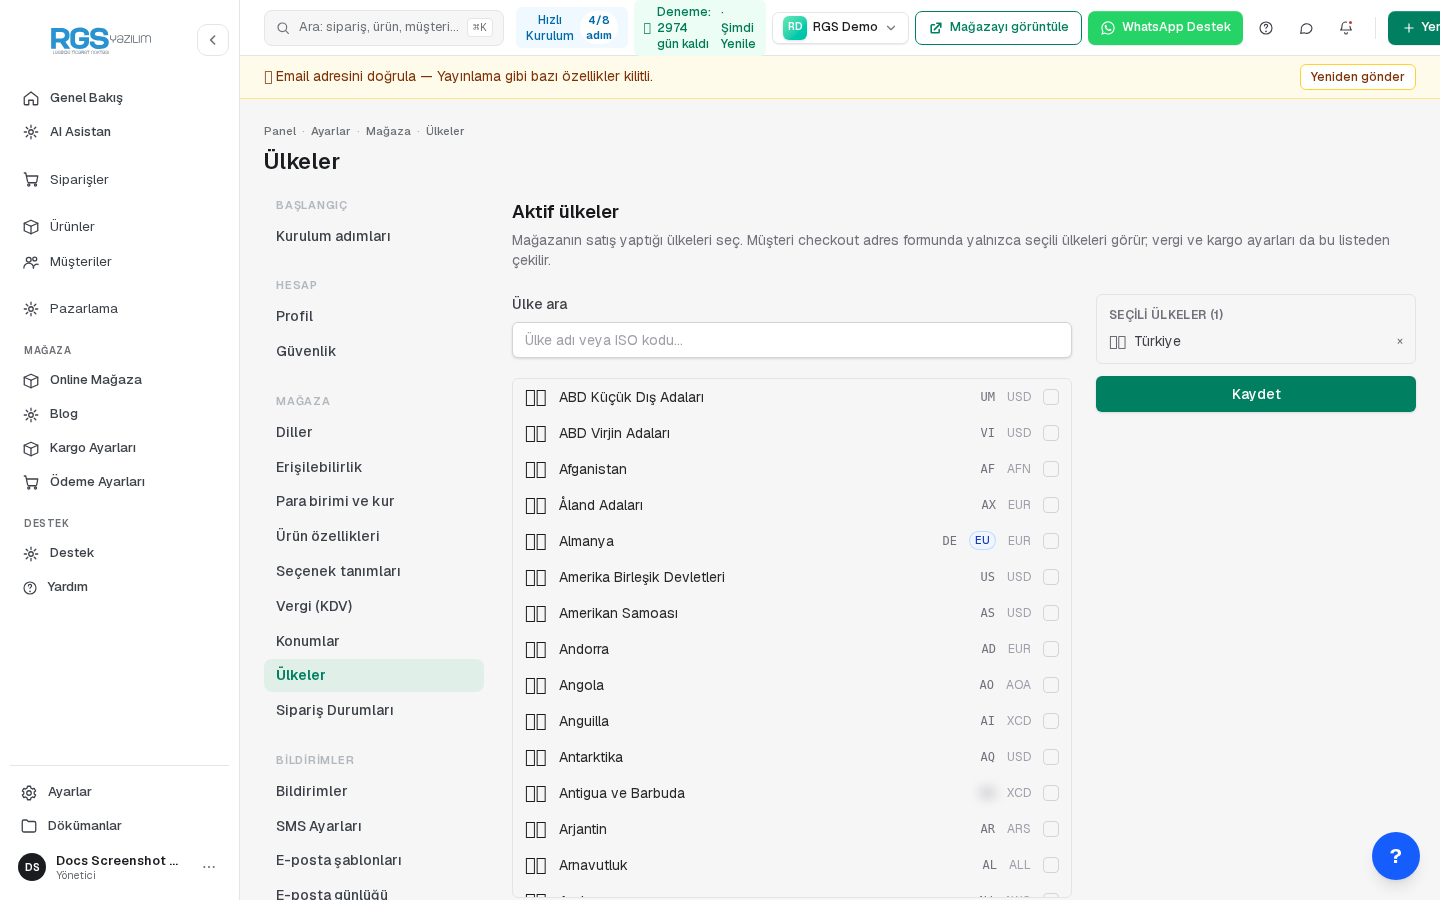Click the Yeniden gönder button

(1357, 77)
